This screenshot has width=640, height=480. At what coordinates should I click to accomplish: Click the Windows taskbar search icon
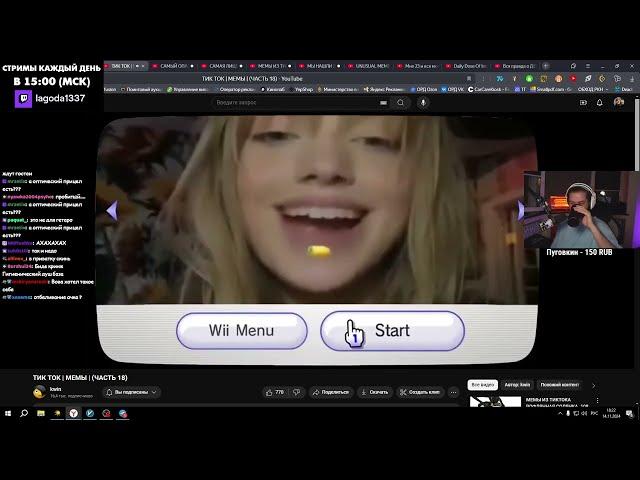pos(24,413)
